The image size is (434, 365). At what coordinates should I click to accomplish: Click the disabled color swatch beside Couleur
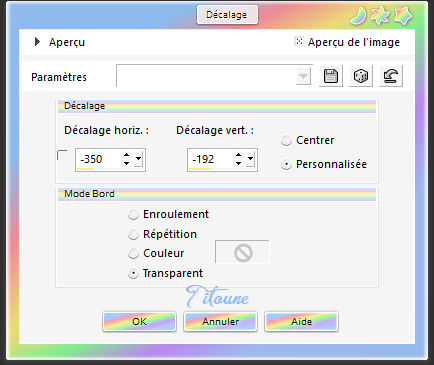(x=242, y=252)
